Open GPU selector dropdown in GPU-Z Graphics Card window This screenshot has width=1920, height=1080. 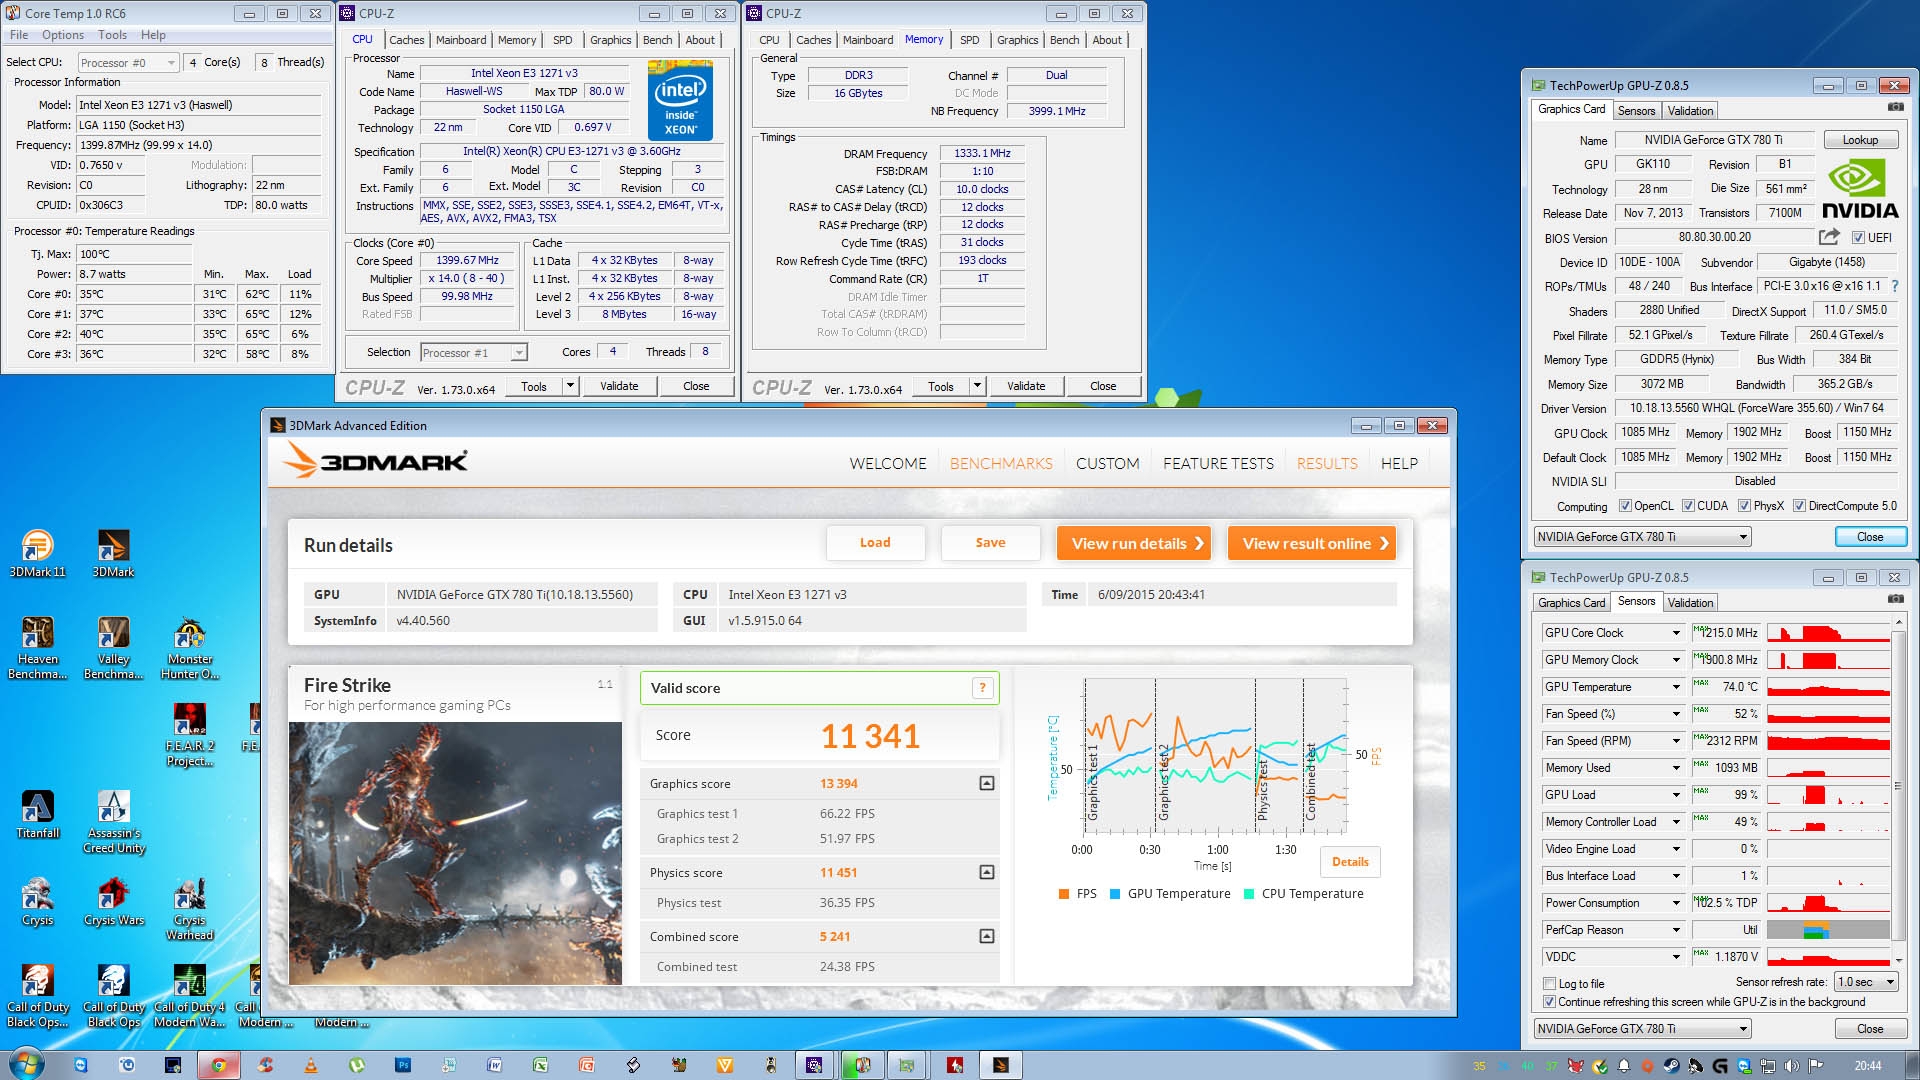coord(1643,537)
